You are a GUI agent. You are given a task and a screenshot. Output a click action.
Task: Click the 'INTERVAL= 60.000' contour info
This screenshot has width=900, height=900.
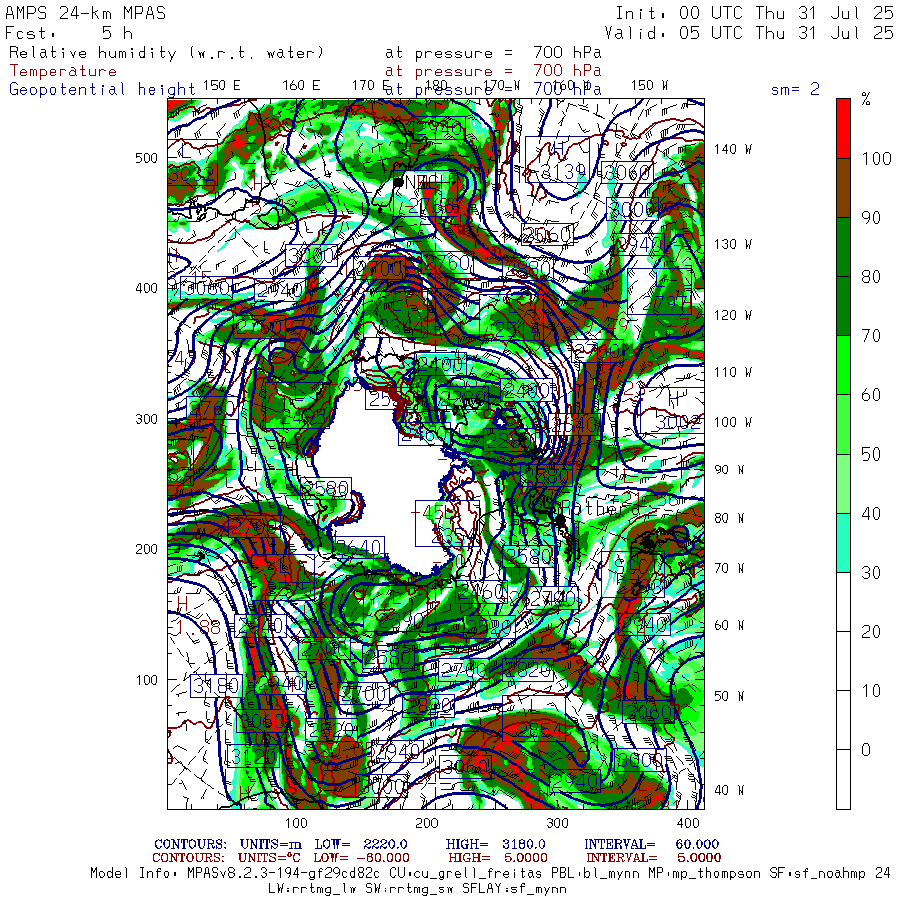652,844
